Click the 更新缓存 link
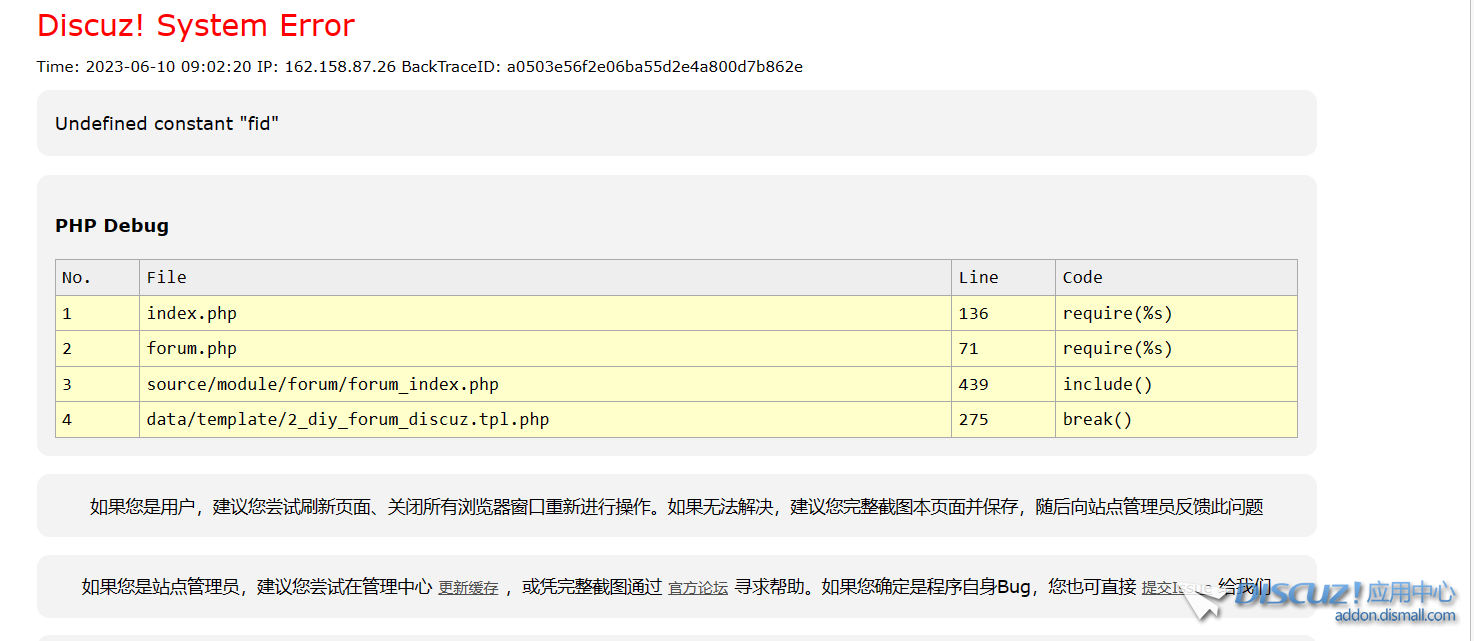This screenshot has width=1474, height=641. (x=468, y=588)
